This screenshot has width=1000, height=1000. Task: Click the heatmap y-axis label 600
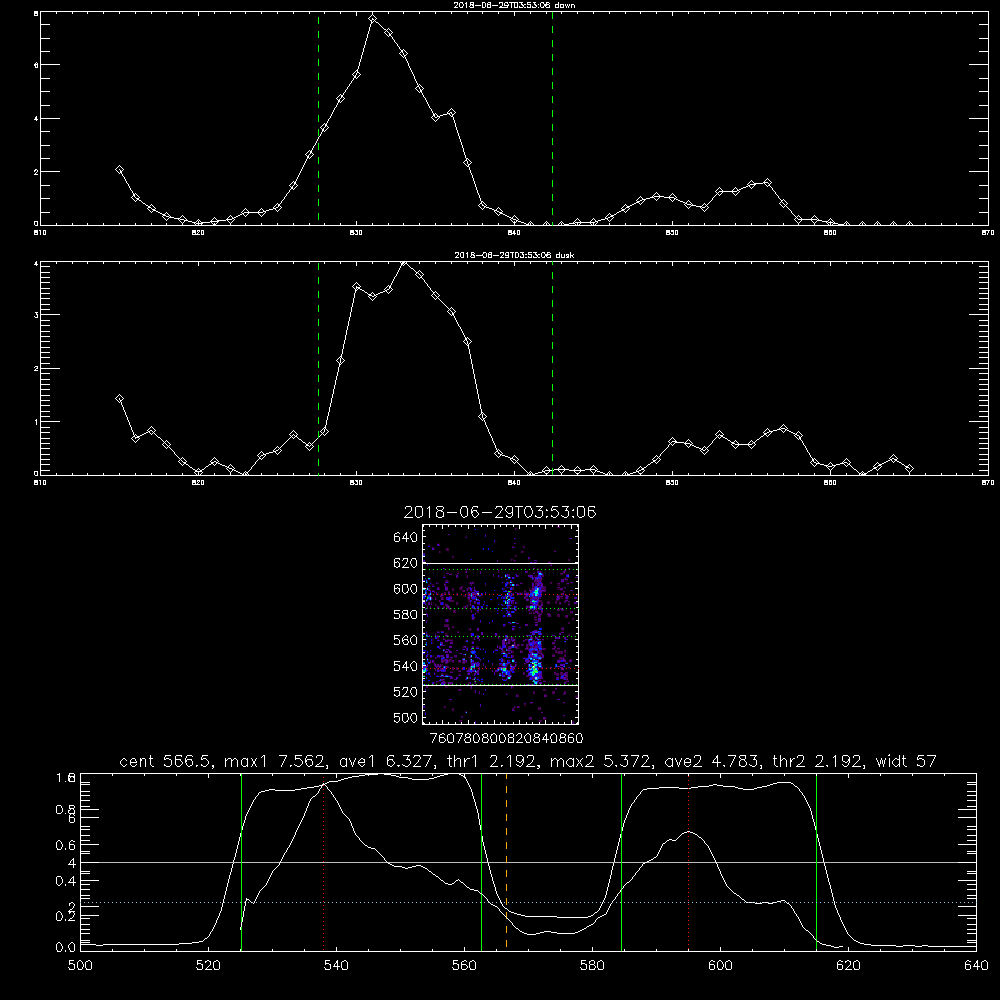[x=406, y=589]
